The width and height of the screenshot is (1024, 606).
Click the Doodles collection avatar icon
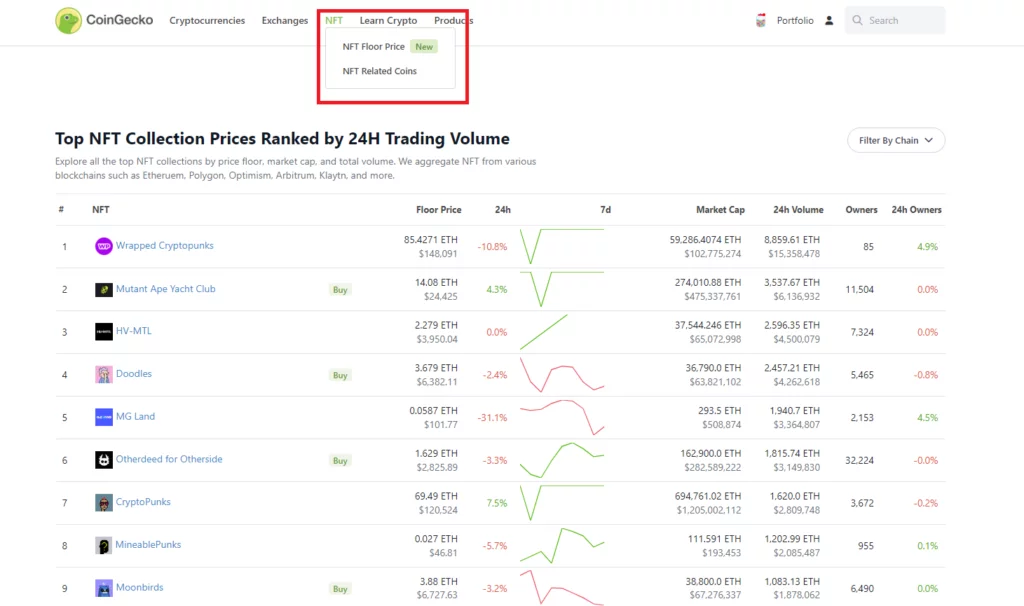coord(103,374)
